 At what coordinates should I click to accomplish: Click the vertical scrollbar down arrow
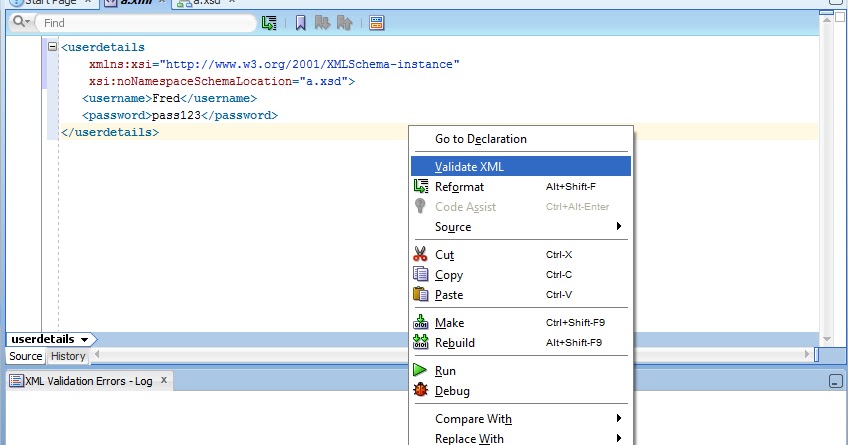click(x=826, y=339)
